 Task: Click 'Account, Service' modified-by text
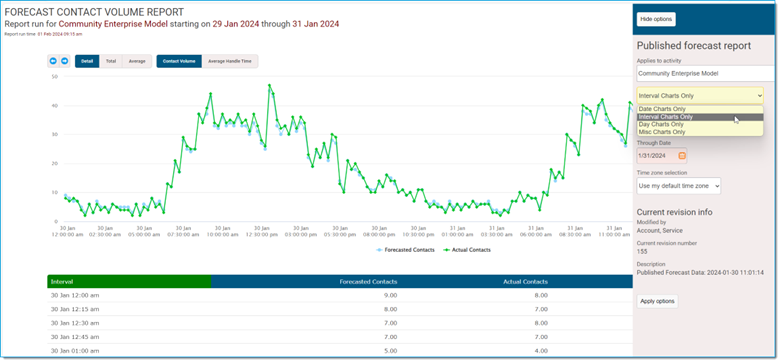(660, 231)
